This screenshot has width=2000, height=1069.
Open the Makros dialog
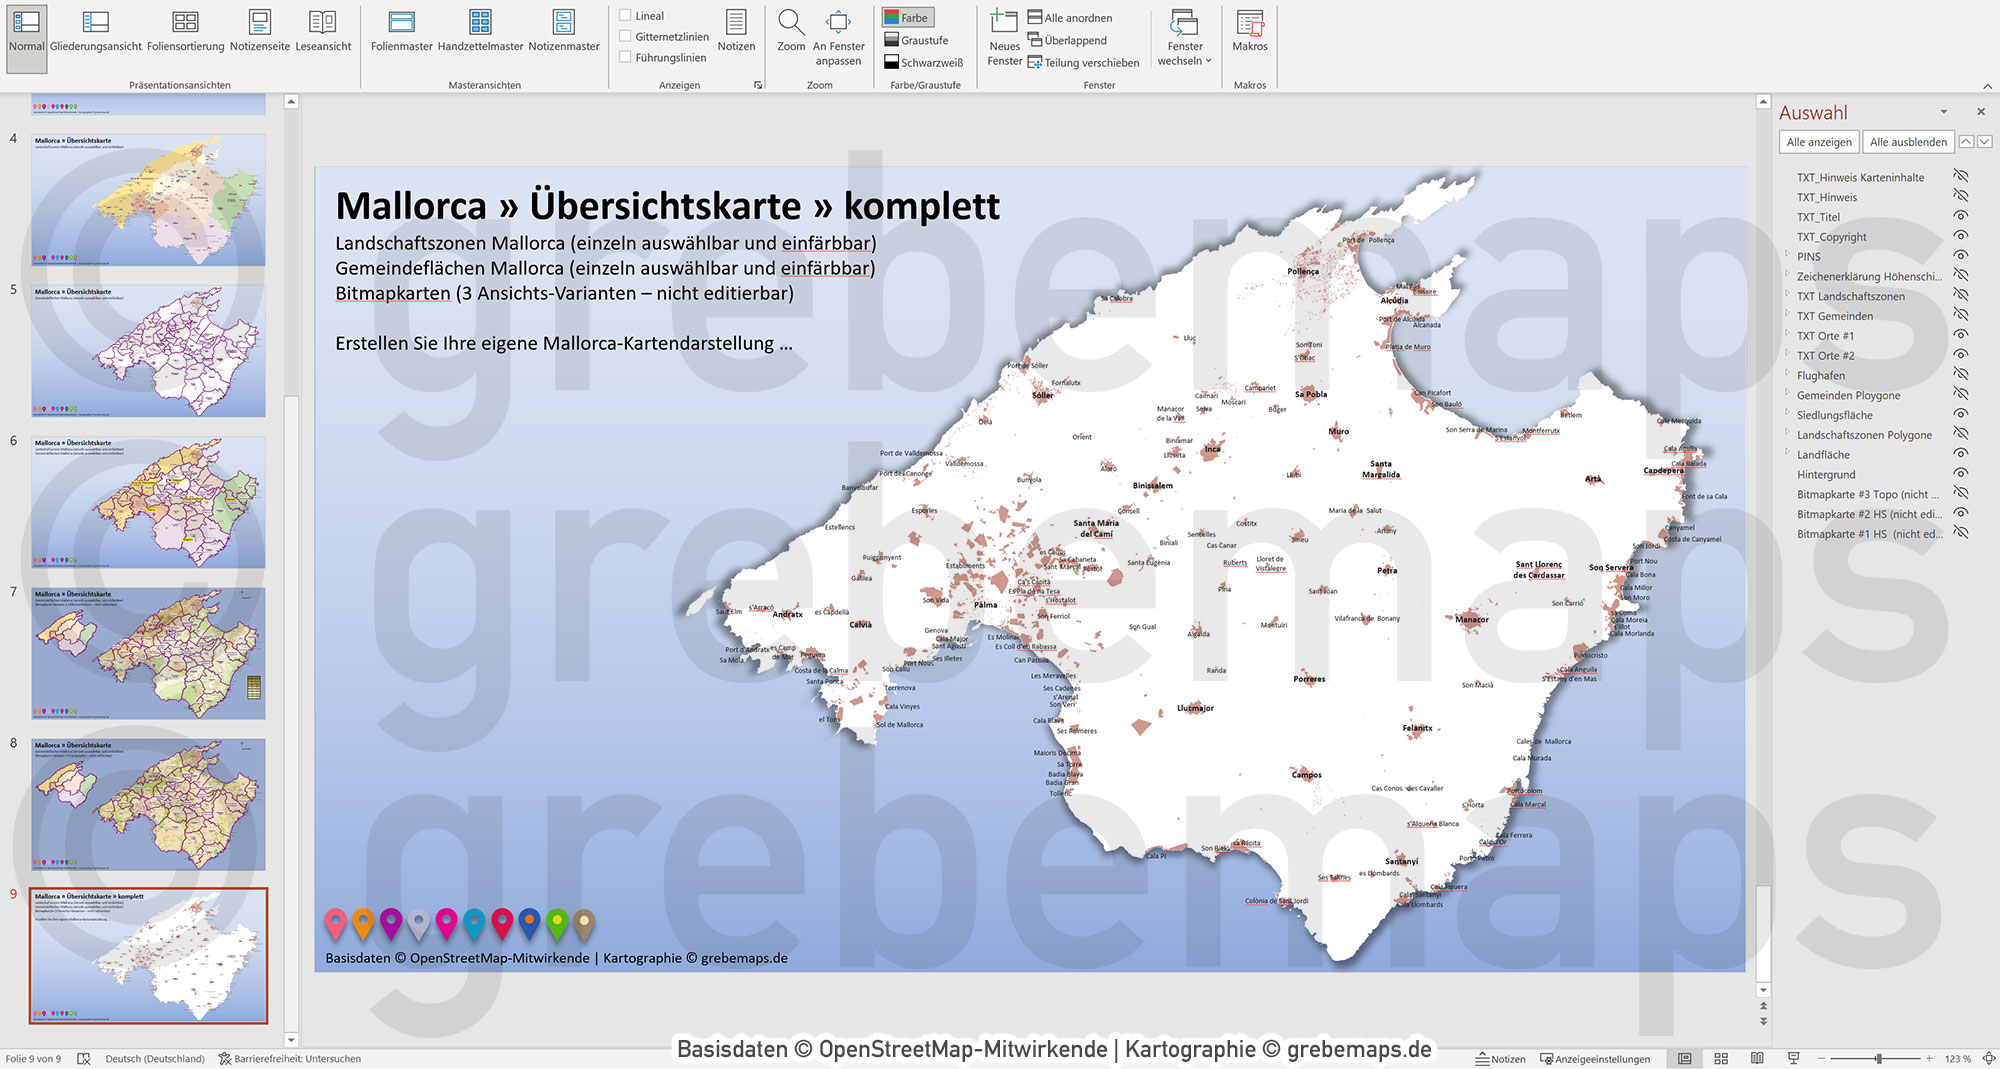pyautogui.click(x=1251, y=30)
